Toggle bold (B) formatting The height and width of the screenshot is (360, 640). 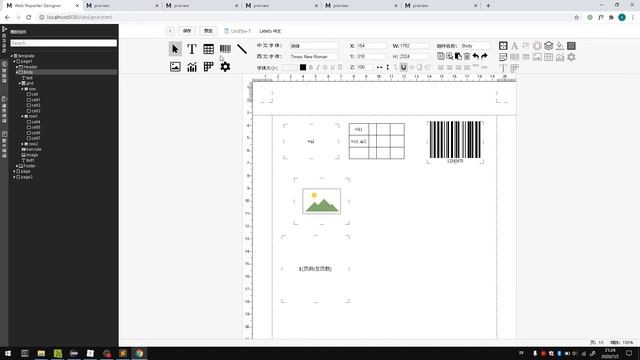311,67
